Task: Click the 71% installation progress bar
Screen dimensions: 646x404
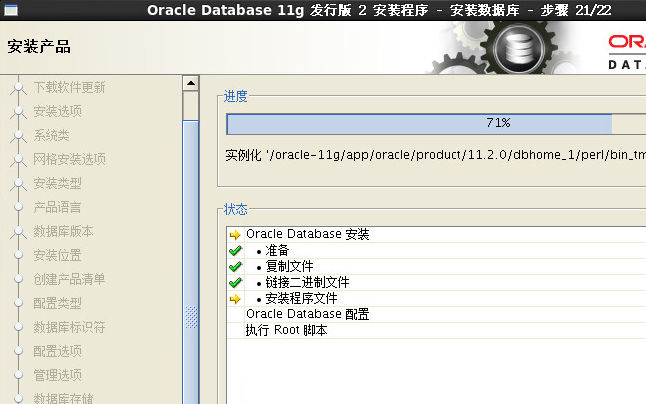Action: 436,124
